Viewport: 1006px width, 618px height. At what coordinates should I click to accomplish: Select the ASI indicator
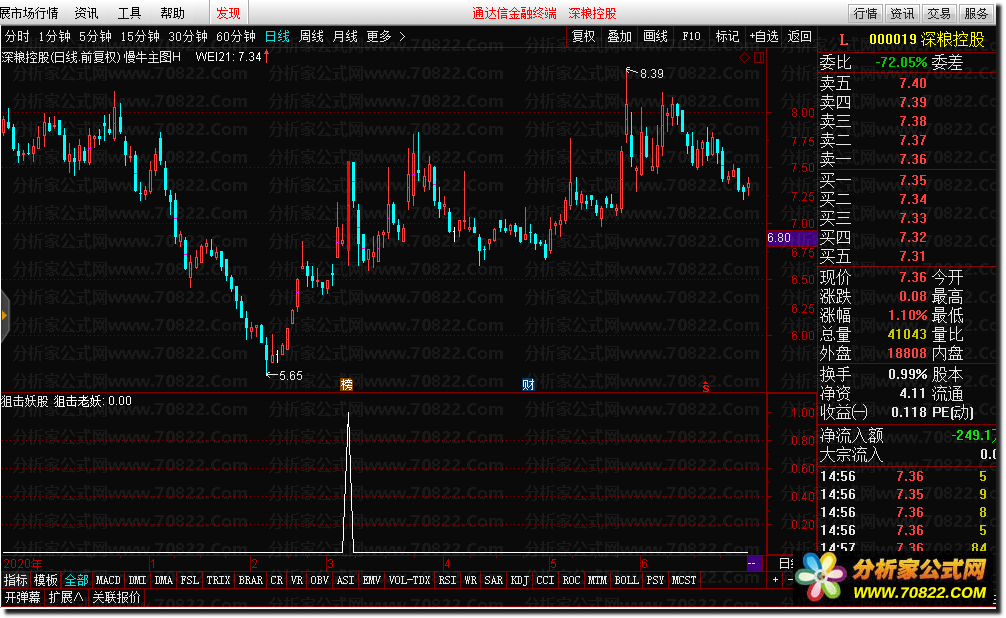pos(345,580)
